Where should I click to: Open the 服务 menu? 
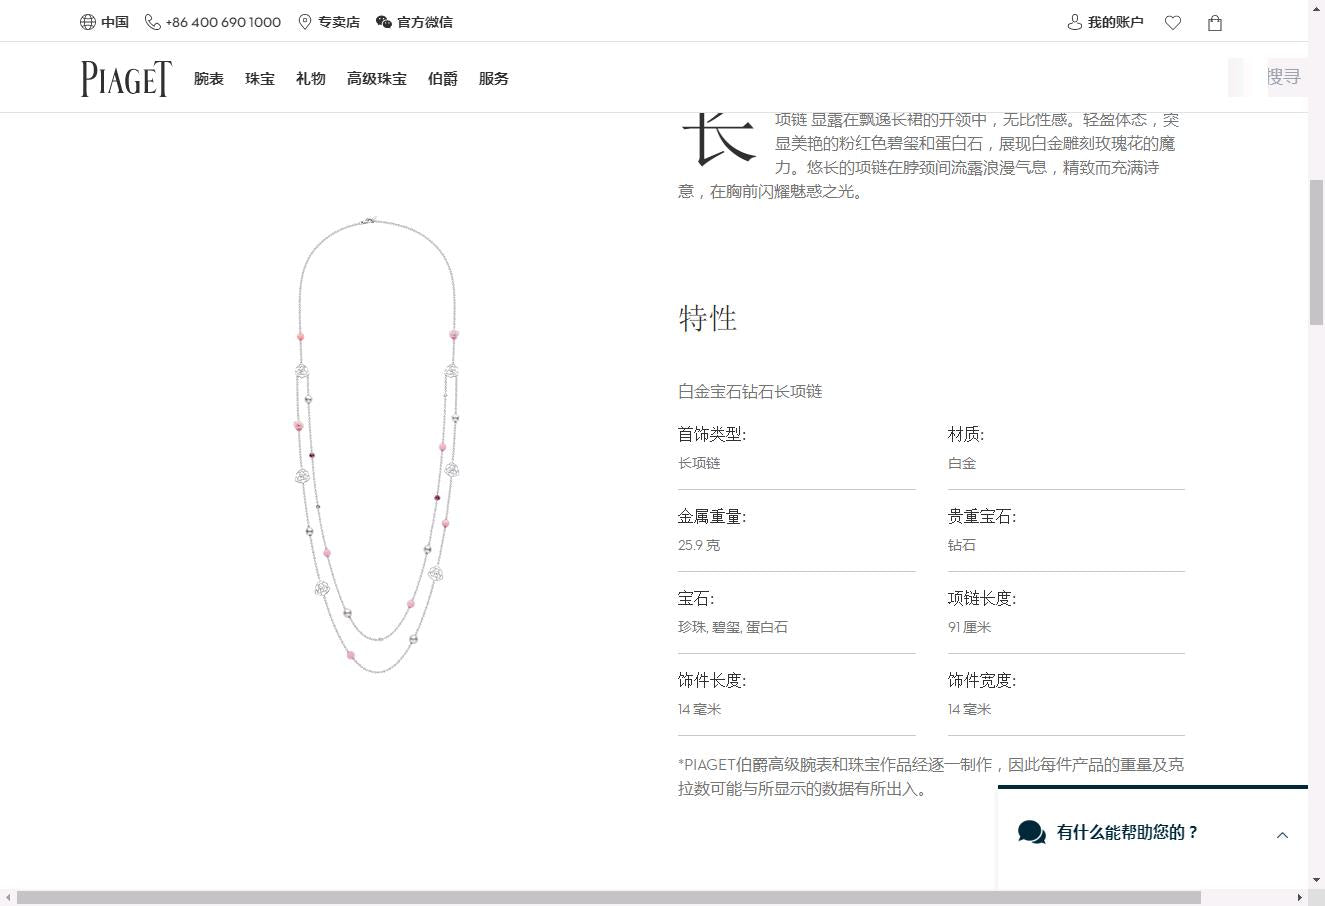[494, 79]
